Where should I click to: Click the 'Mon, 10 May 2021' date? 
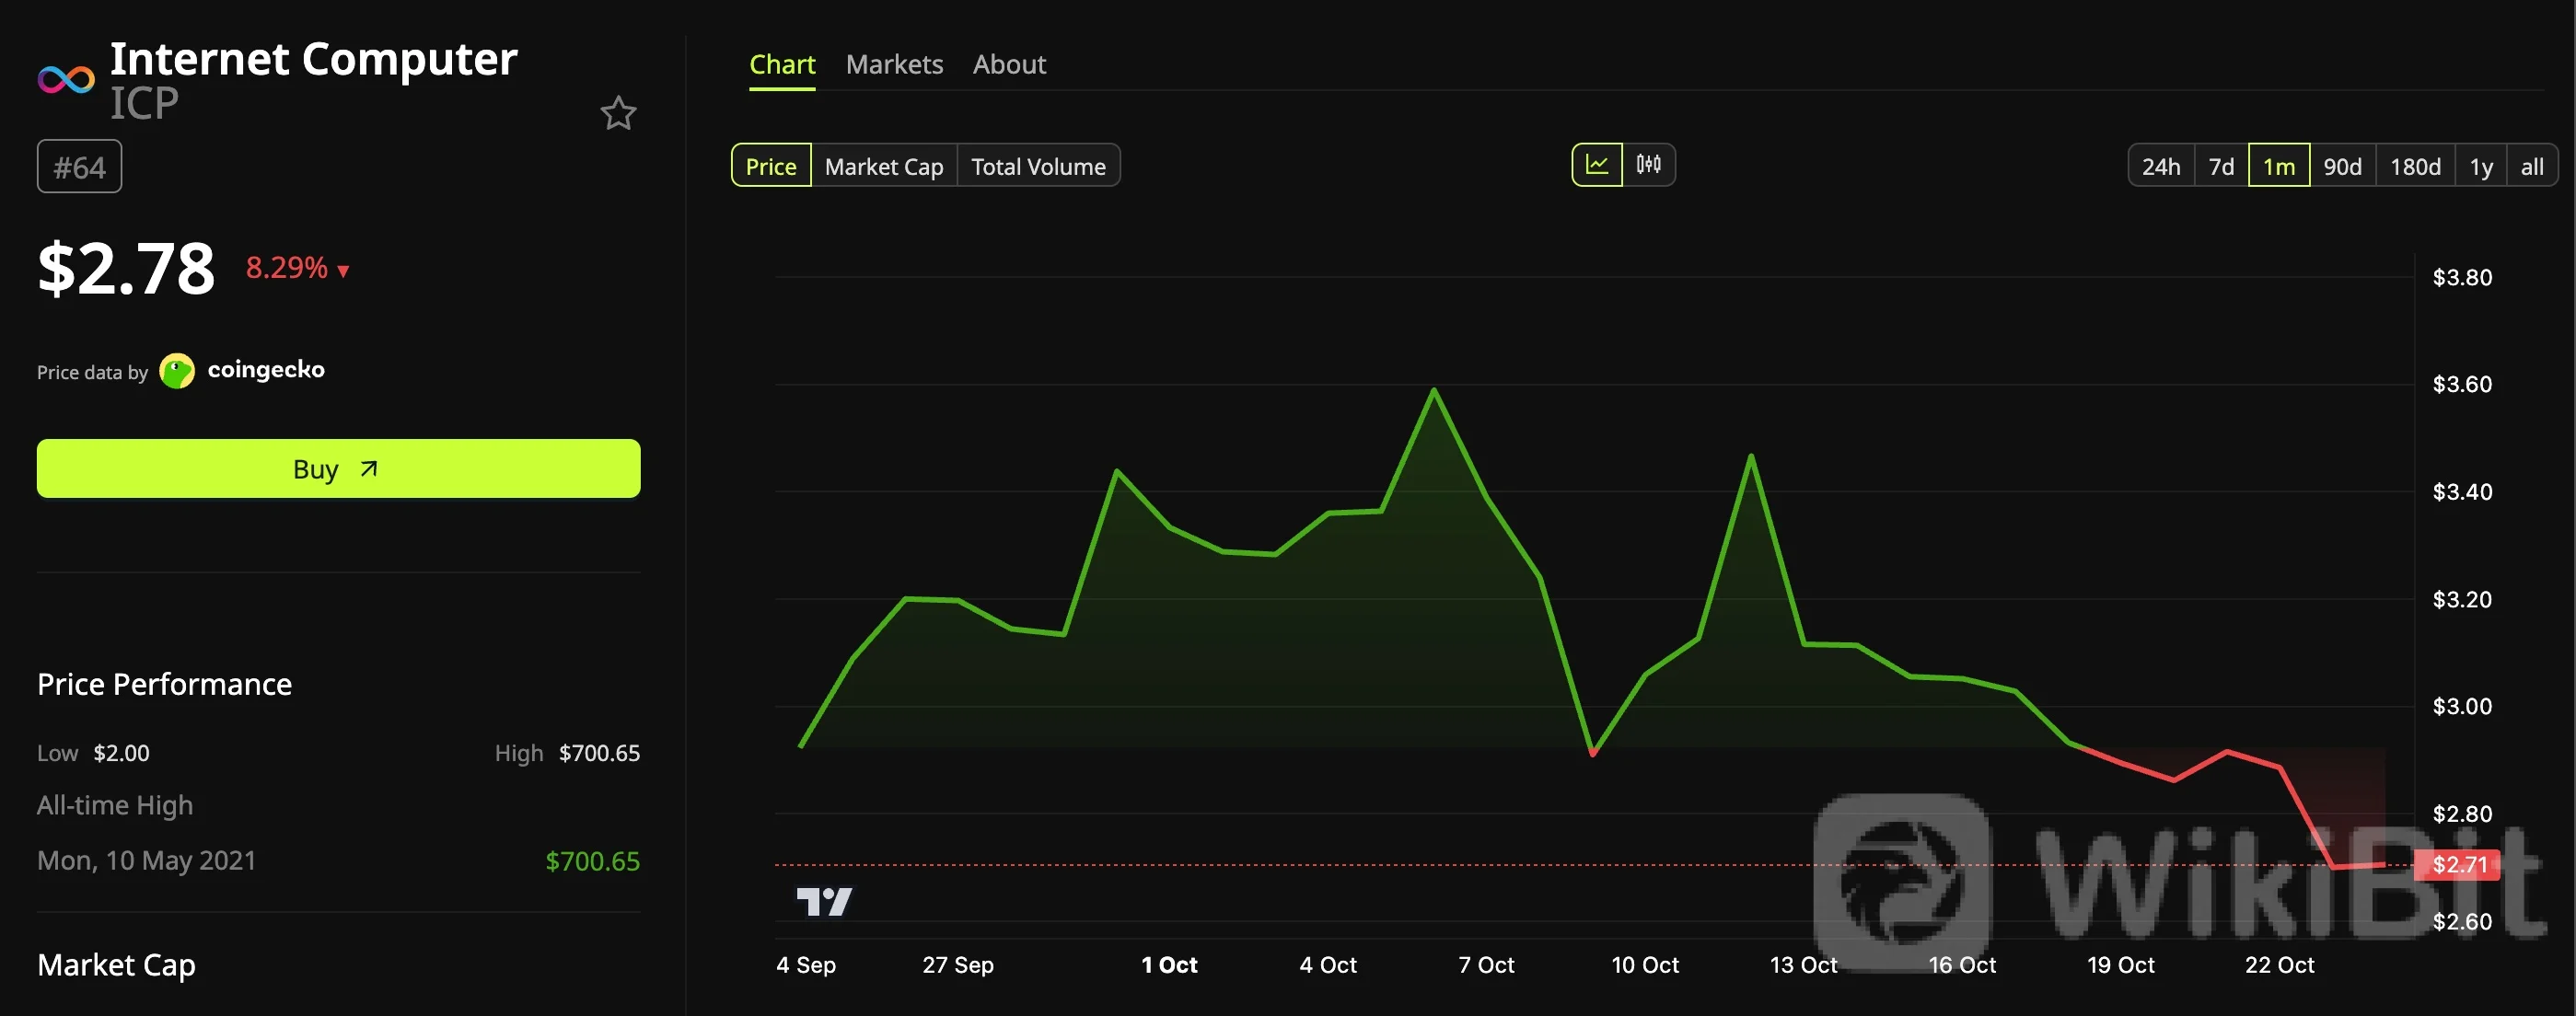pos(147,861)
